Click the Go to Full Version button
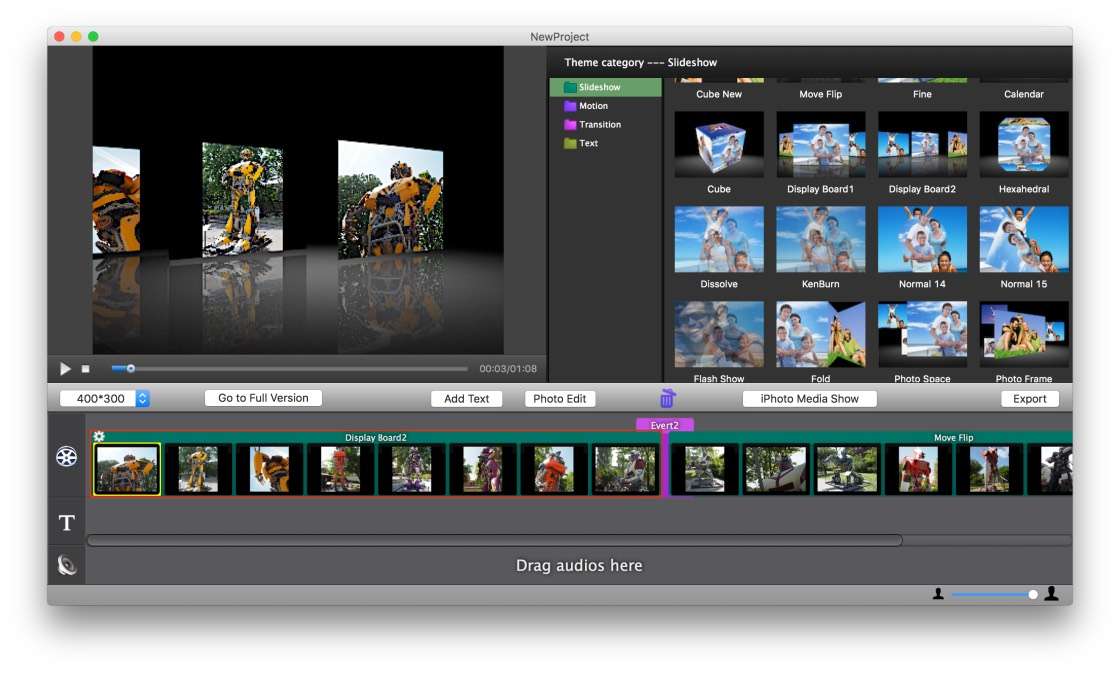Image resolution: width=1120 pixels, height=673 pixels. coord(263,398)
